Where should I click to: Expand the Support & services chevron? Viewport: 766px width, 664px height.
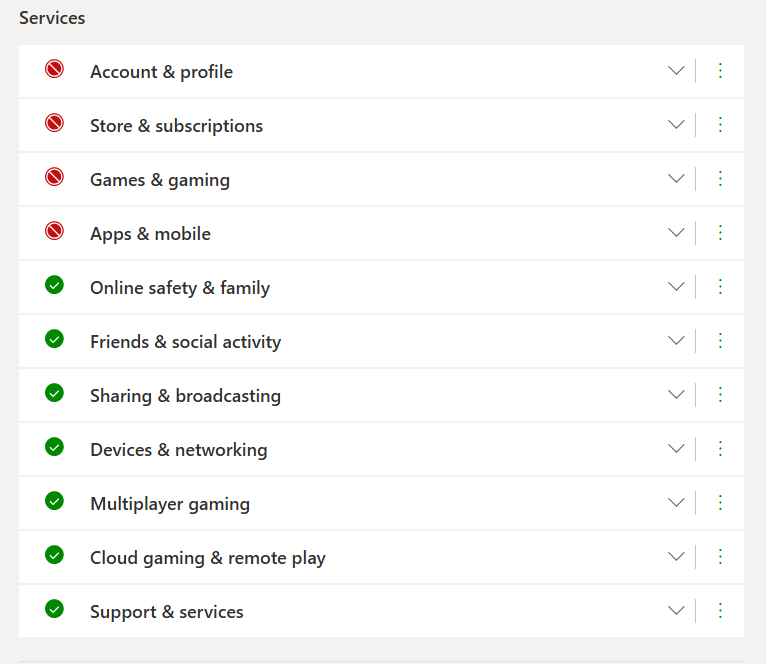click(676, 611)
